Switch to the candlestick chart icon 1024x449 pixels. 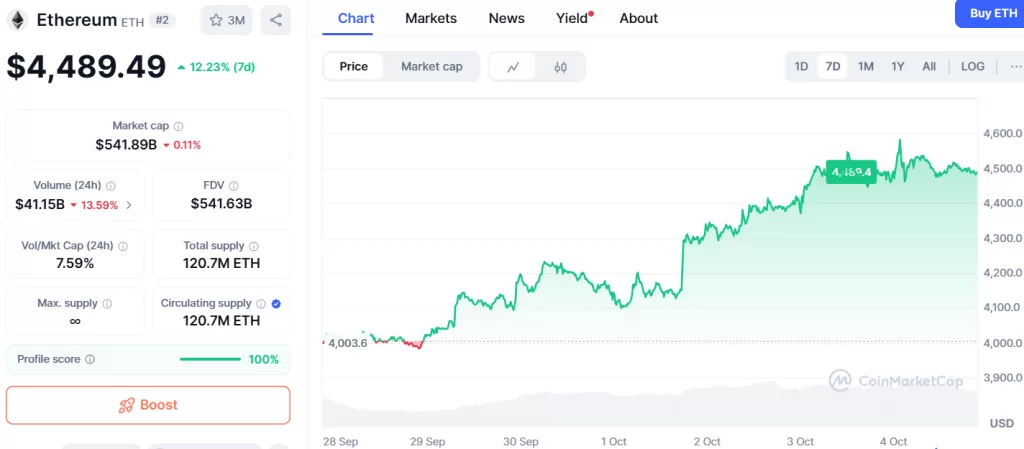(x=560, y=67)
